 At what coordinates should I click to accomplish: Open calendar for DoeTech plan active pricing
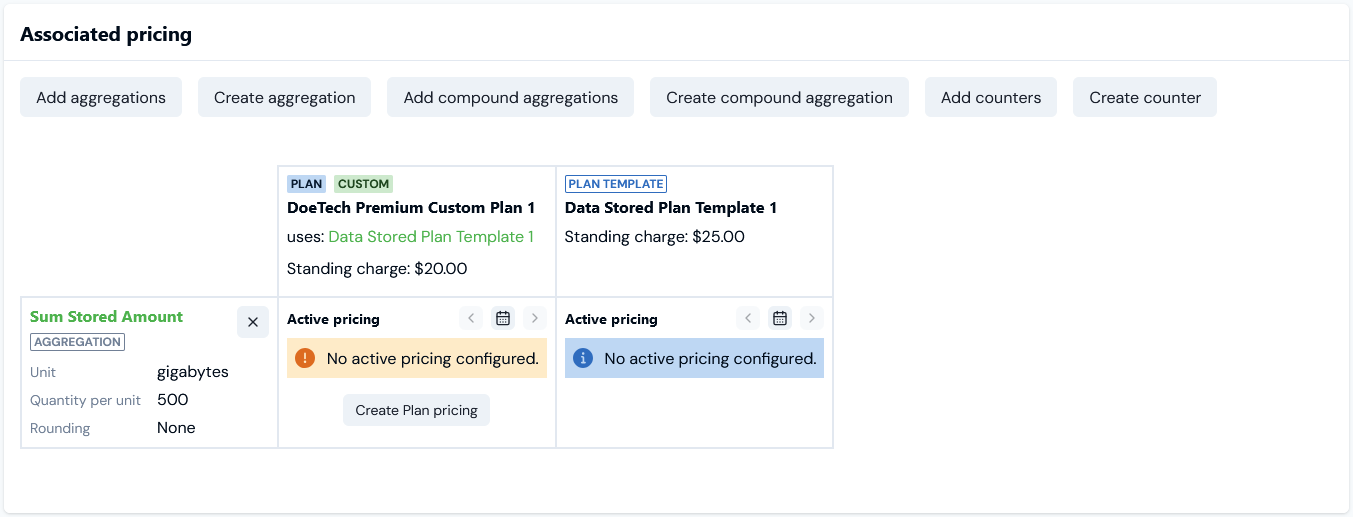coord(503,318)
